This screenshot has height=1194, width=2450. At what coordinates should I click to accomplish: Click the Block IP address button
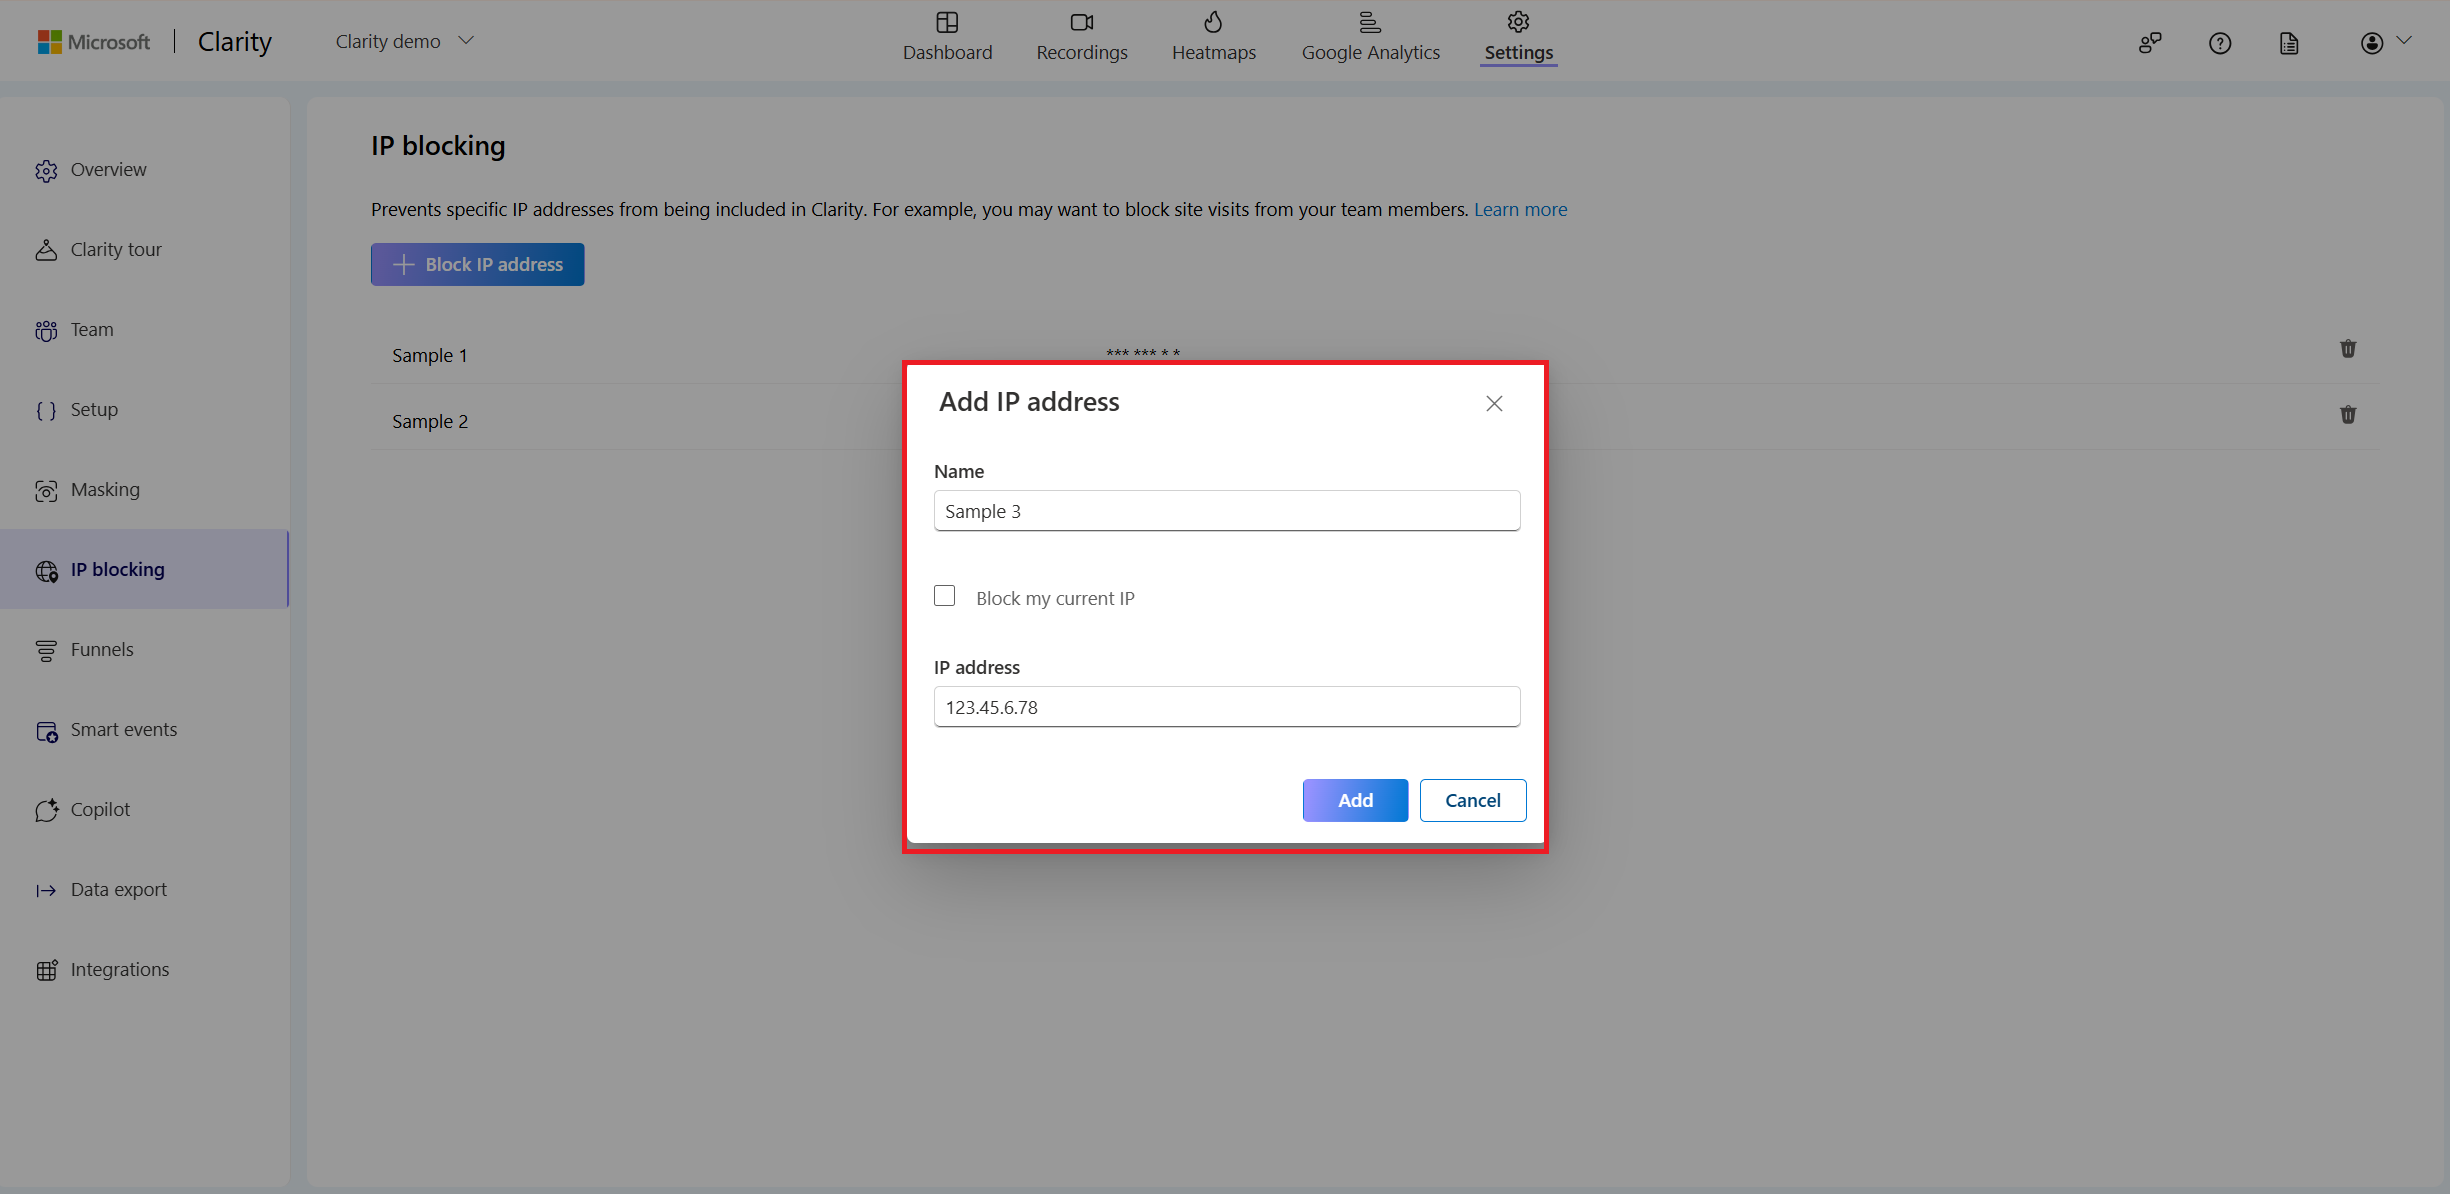pyautogui.click(x=477, y=264)
